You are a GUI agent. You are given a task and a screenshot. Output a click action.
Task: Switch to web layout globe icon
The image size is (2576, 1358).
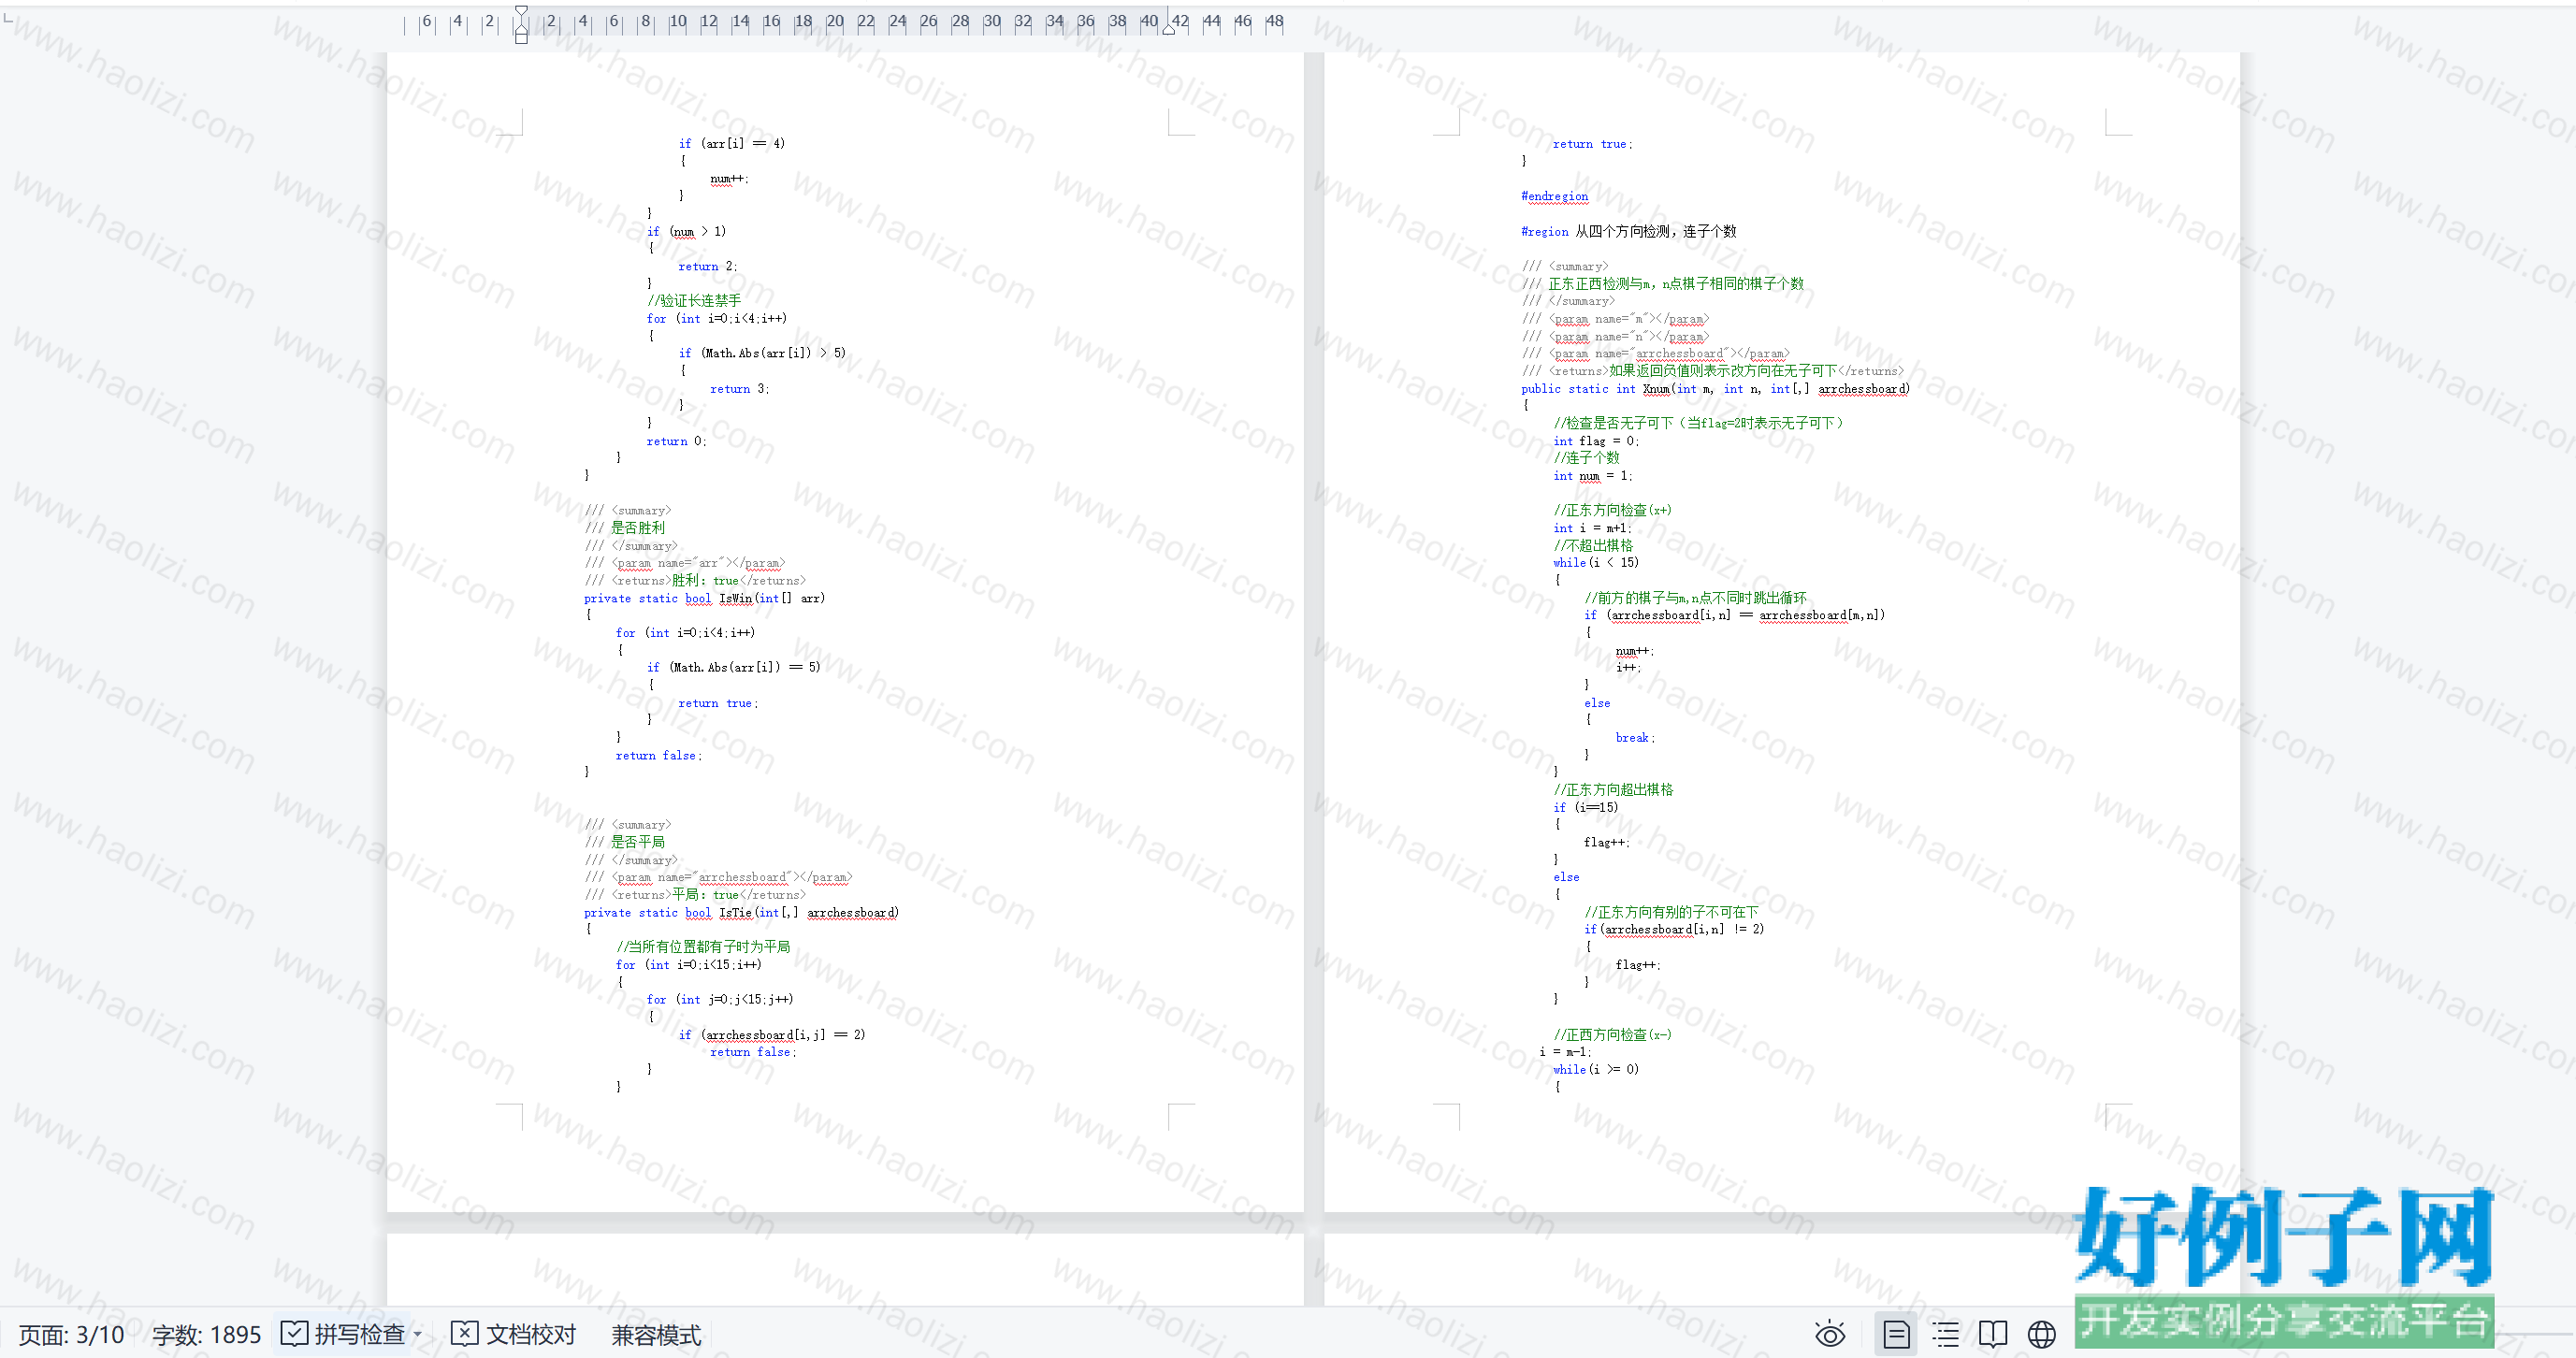2041,1334
